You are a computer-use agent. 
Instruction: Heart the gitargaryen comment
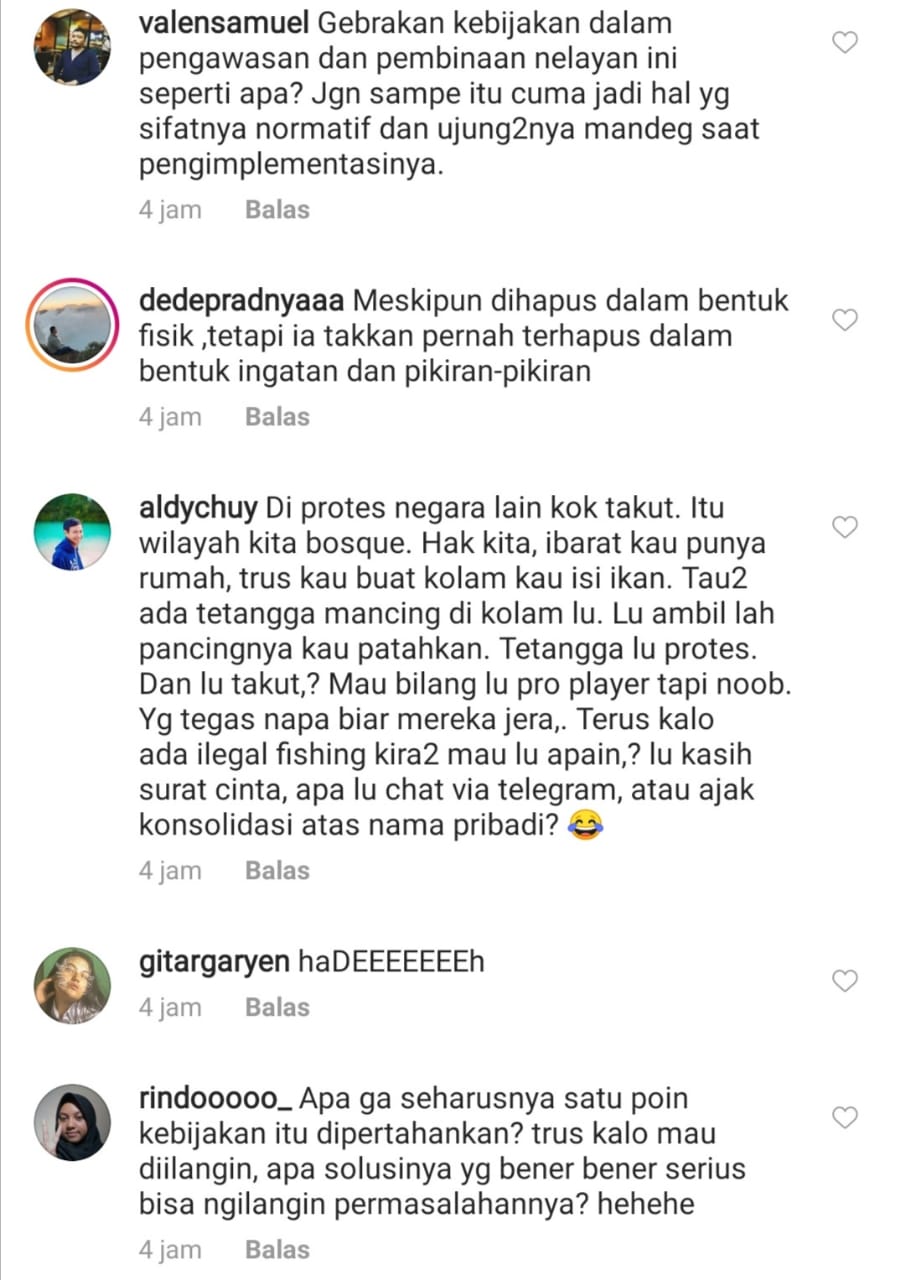point(846,981)
